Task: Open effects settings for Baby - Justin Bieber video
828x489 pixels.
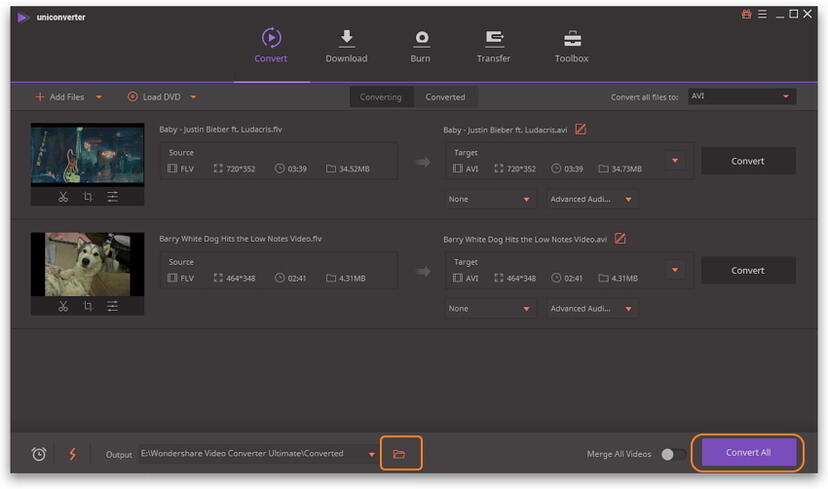Action: point(112,197)
